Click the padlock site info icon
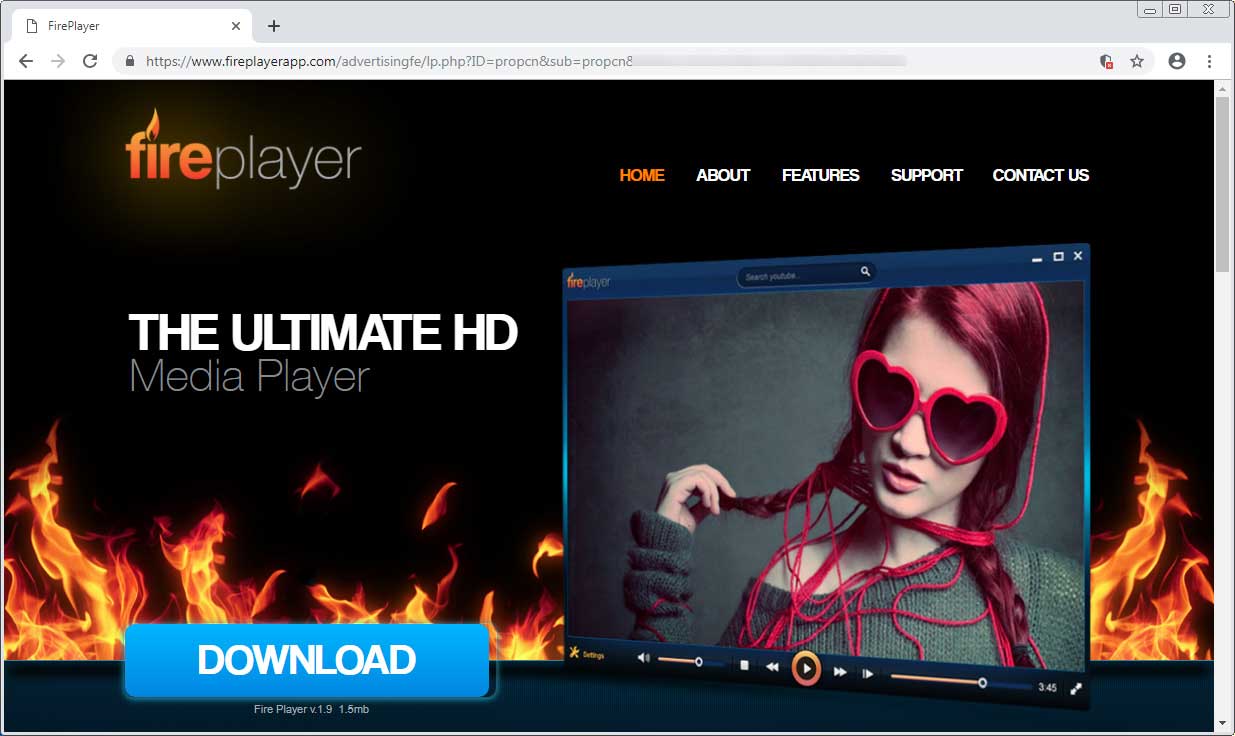Viewport: 1235px width, 736px height. click(x=129, y=61)
